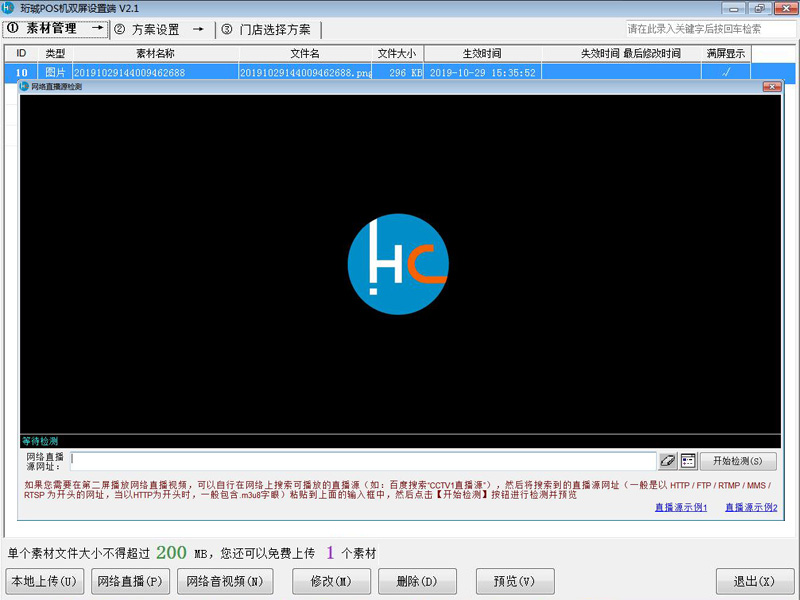Toggle 满屏显示 checkmark in row 10
Screen dimensions: 800x600
(726, 72)
